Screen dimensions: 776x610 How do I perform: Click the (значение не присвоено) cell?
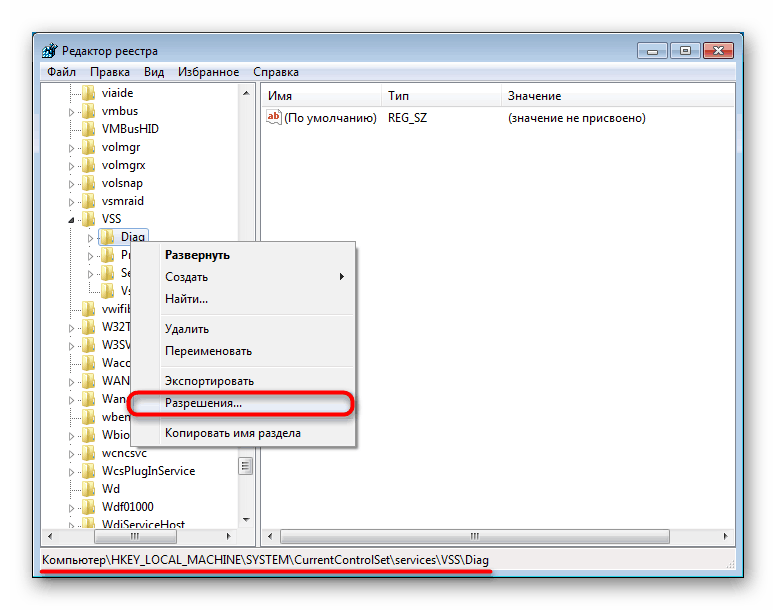[577, 118]
